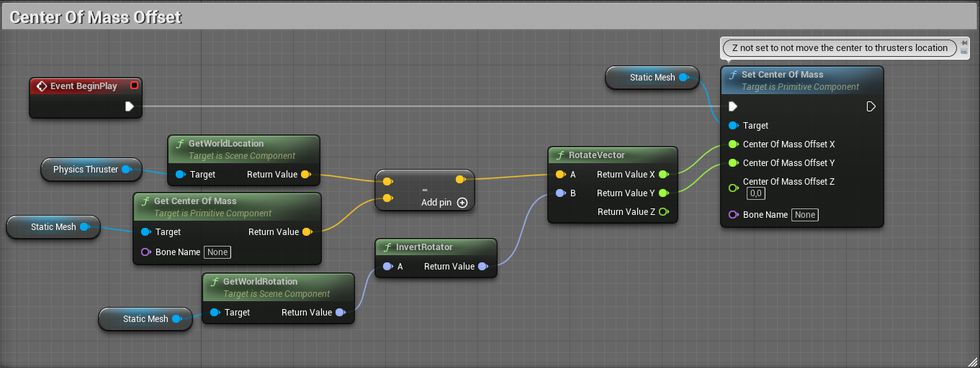Select the Event BeginPlay node title
Screen dimensions: 980x368
[x=84, y=86]
